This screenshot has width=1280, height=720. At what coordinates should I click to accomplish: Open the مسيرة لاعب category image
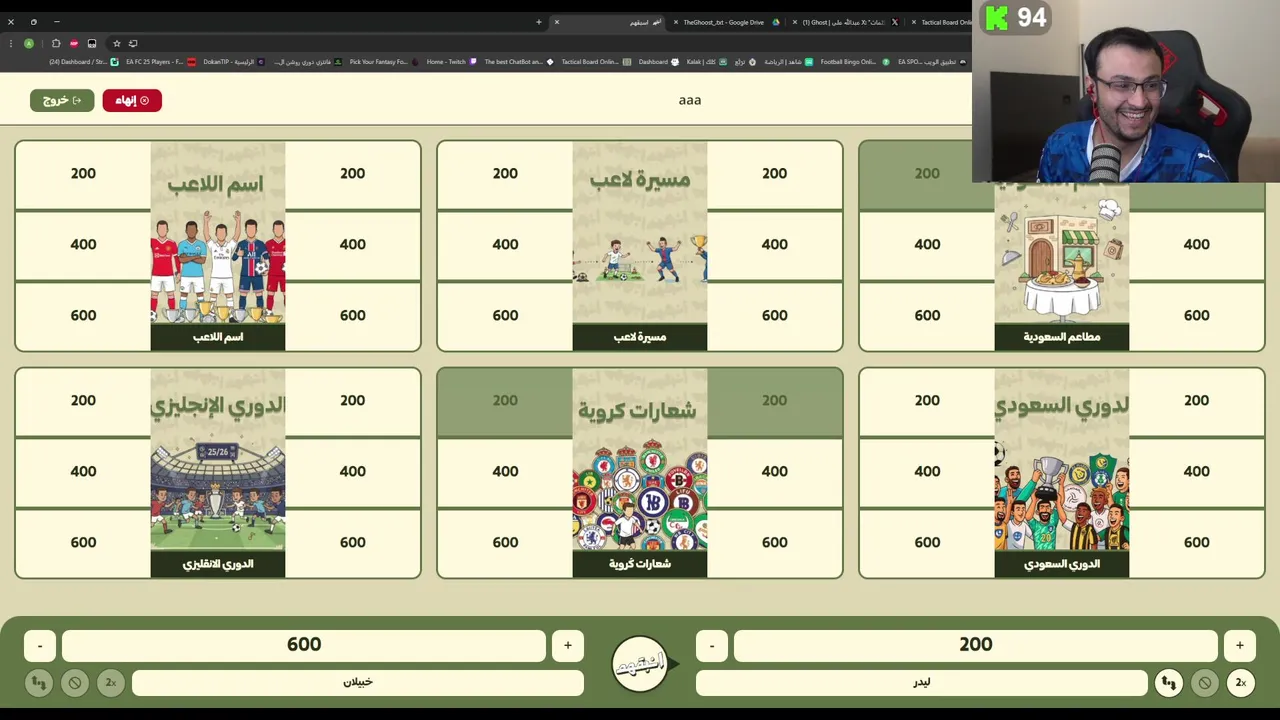pyautogui.click(x=640, y=246)
